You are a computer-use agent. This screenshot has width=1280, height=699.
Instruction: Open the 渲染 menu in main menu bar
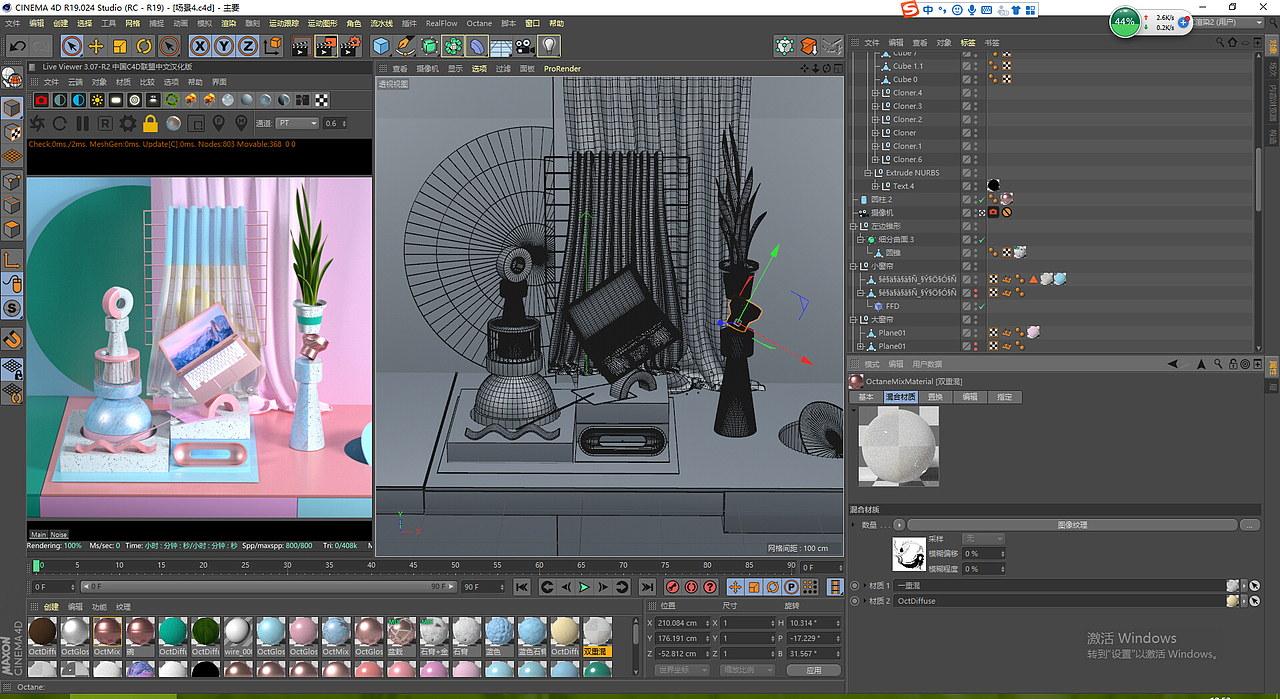click(228, 23)
